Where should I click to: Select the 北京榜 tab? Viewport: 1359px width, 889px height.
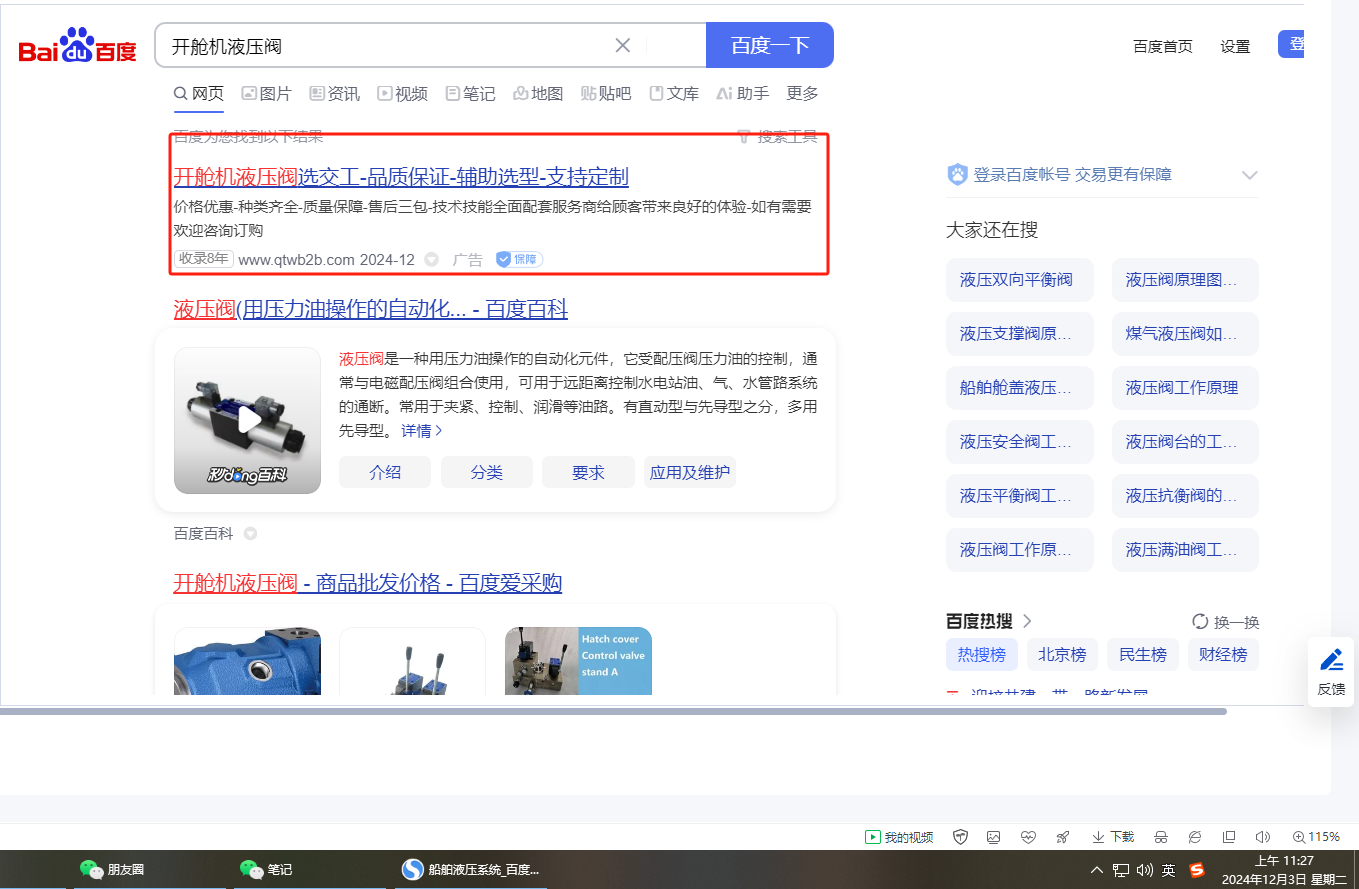tap(1062, 655)
